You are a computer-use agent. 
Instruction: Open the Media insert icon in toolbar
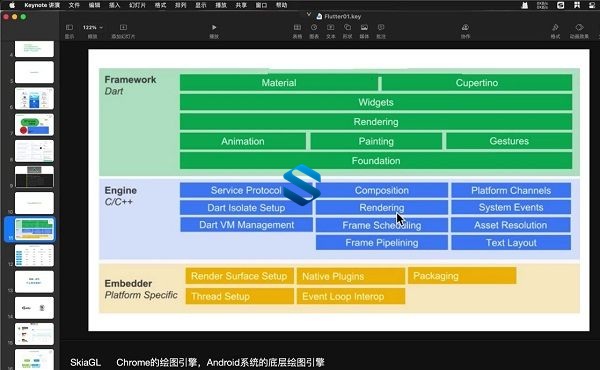[364, 28]
